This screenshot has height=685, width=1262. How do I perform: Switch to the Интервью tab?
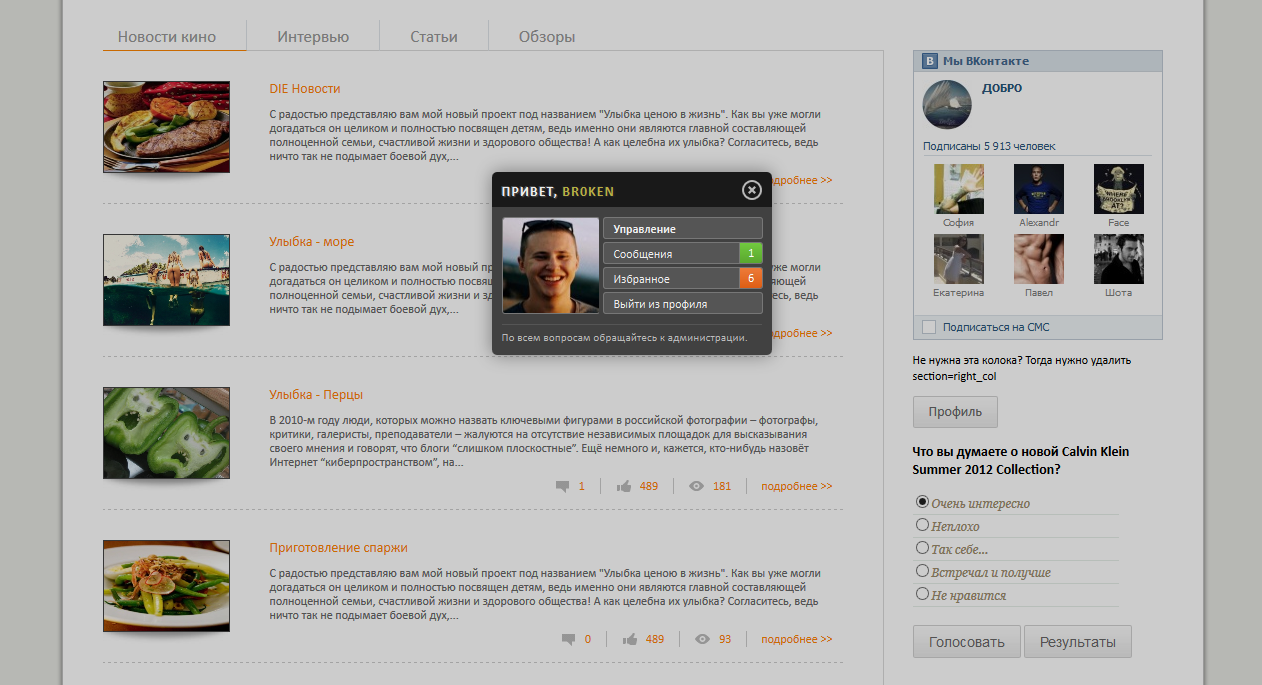313,37
